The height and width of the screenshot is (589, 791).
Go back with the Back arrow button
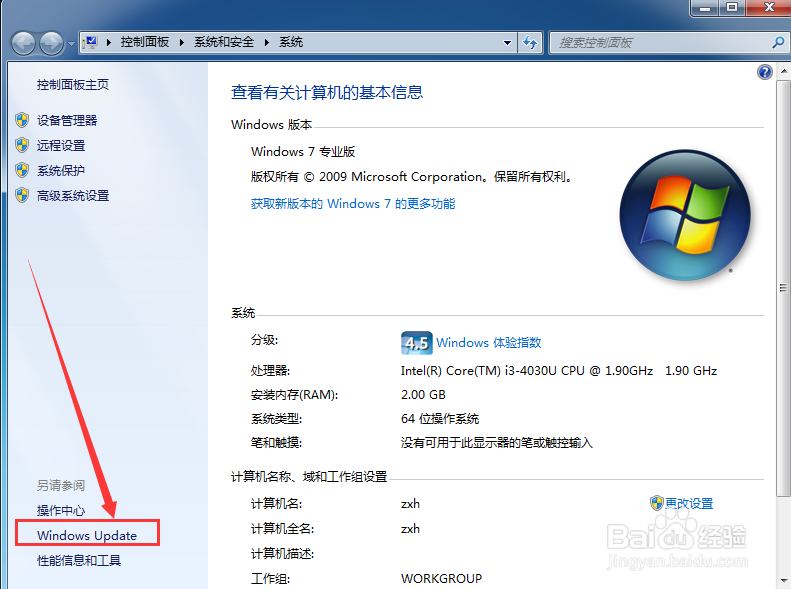pos(23,43)
